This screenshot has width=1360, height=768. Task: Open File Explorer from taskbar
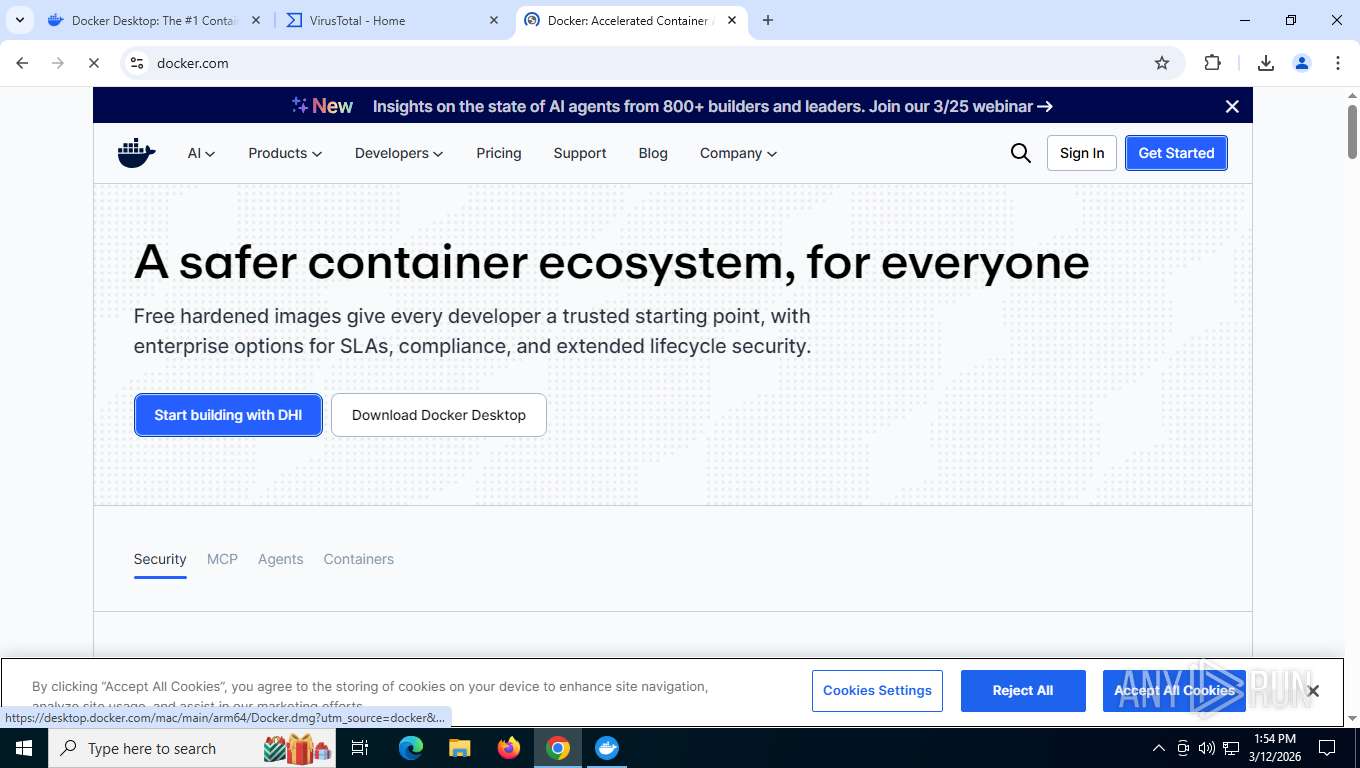tap(460, 748)
